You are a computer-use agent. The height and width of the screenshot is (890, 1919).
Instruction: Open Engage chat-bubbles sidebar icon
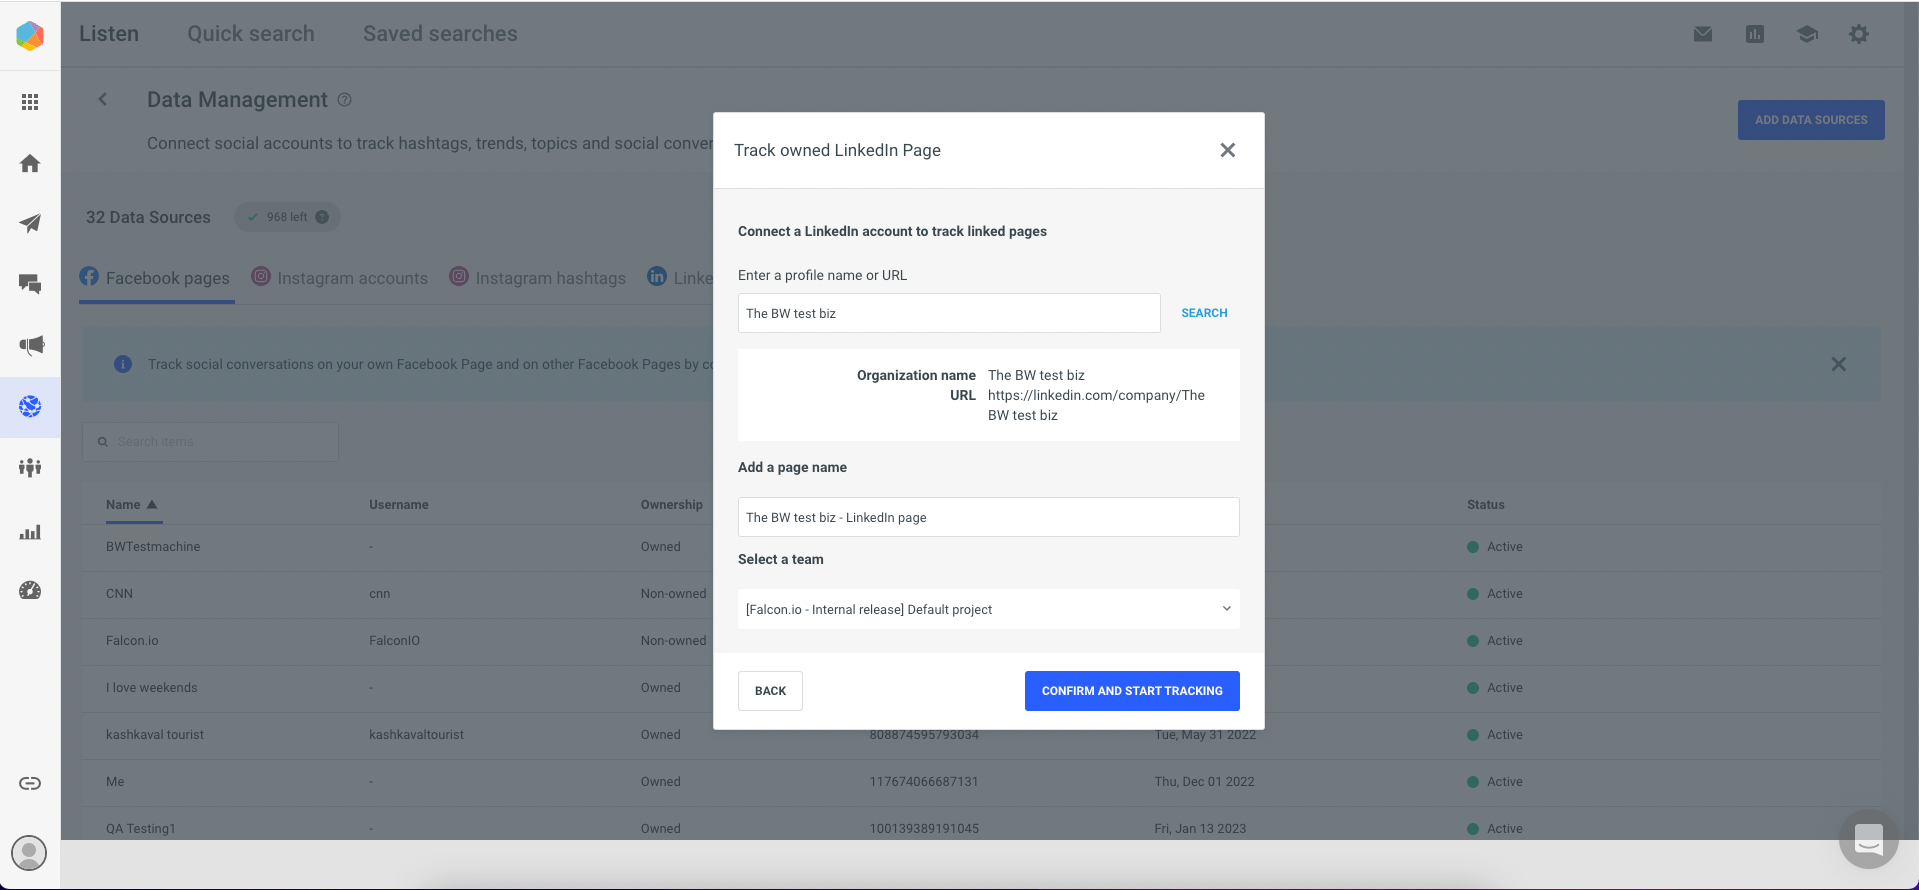click(30, 284)
